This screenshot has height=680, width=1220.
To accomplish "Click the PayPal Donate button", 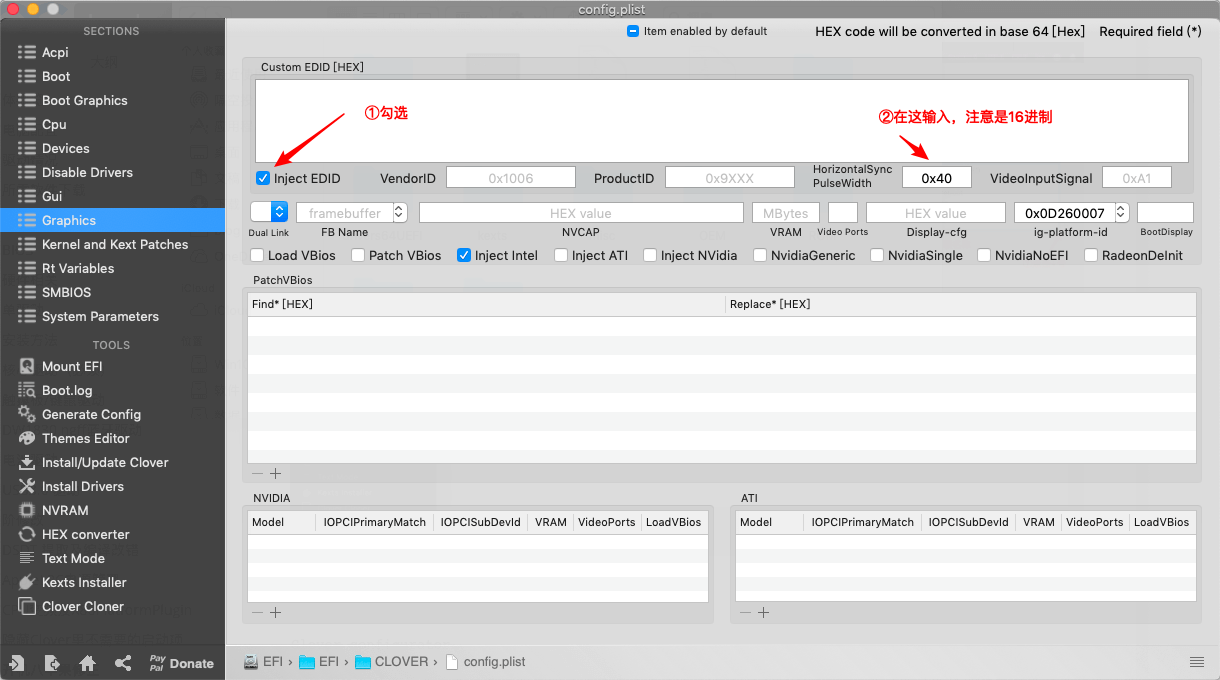I will point(181,663).
